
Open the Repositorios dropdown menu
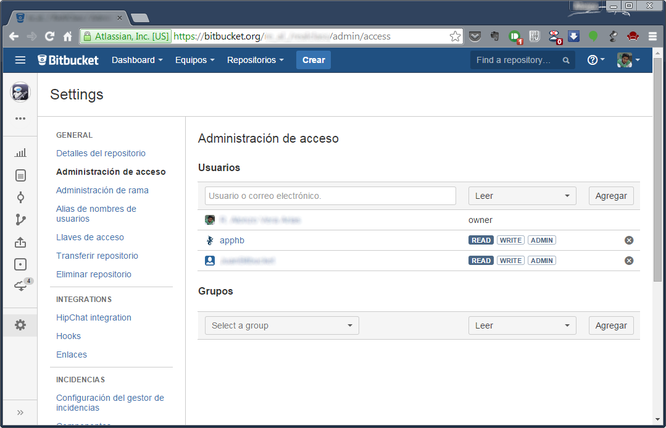(255, 60)
